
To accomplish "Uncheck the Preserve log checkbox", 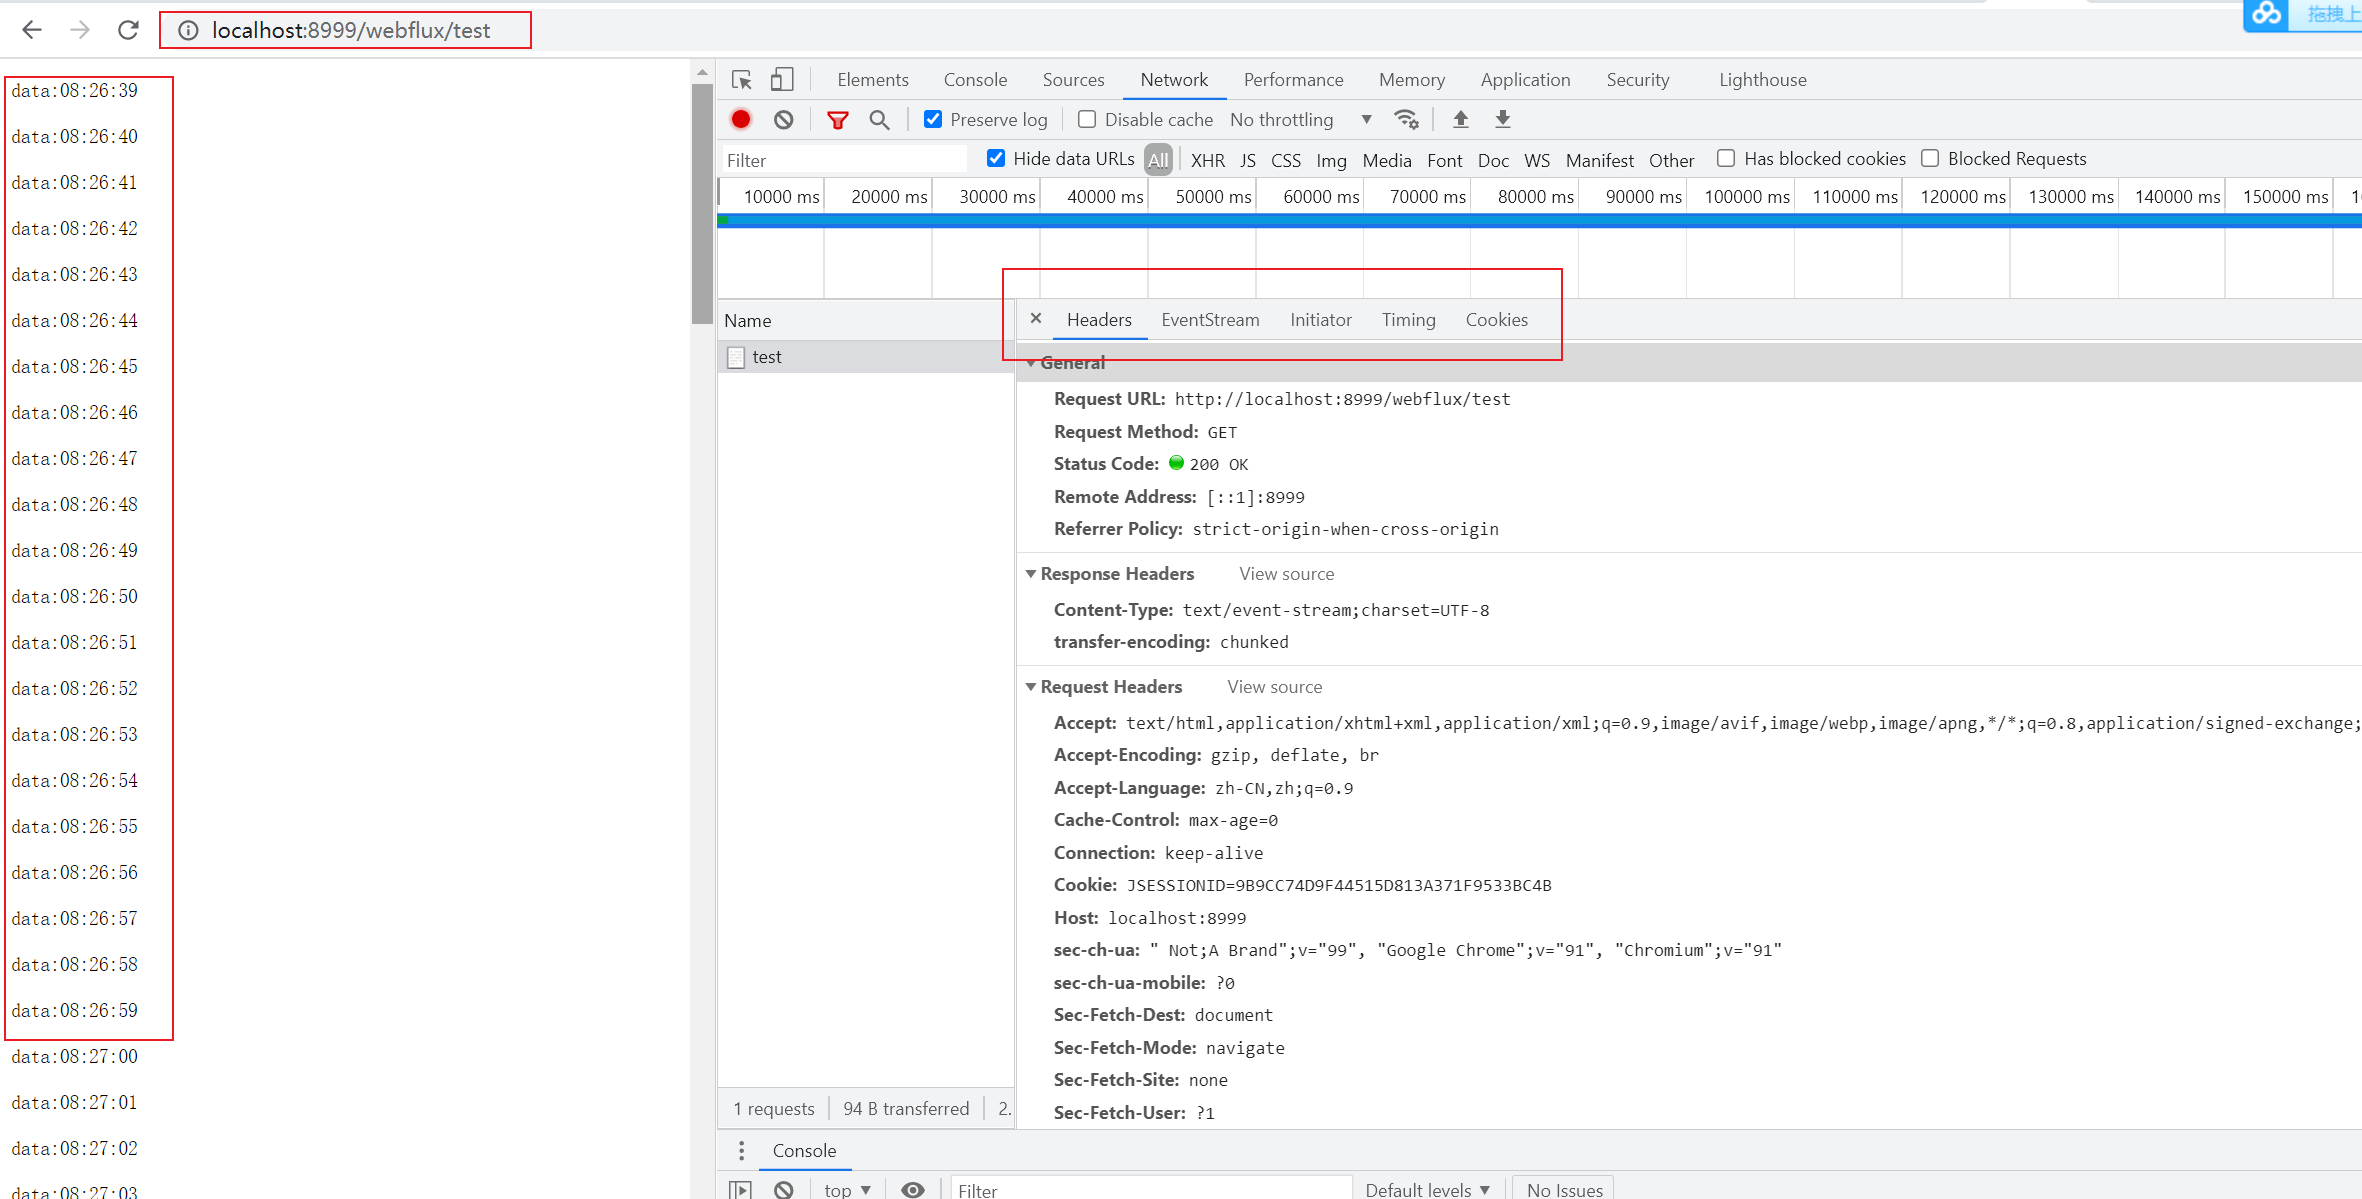I will (933, 120).
